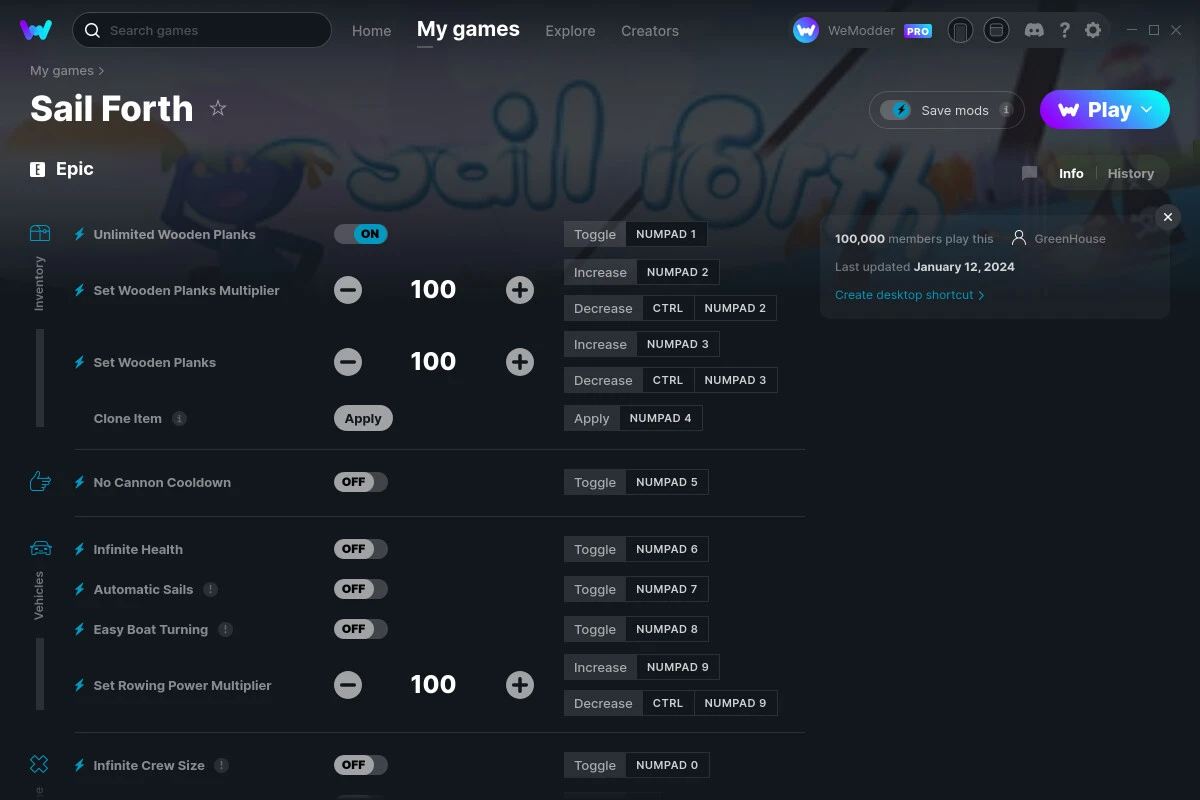Viewport: 1200px width, 800px height.
Task: Open GreenHouse creator profile
Action: pyautogui.click(x=1070, y=239)
